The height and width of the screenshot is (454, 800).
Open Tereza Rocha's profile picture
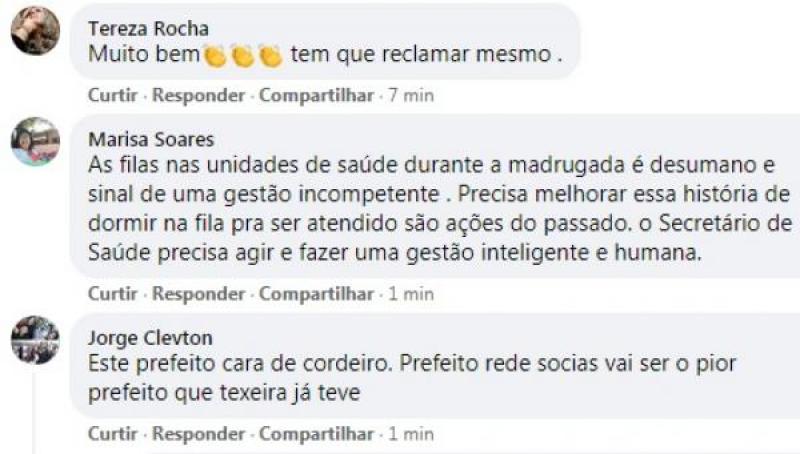(35, 31)
